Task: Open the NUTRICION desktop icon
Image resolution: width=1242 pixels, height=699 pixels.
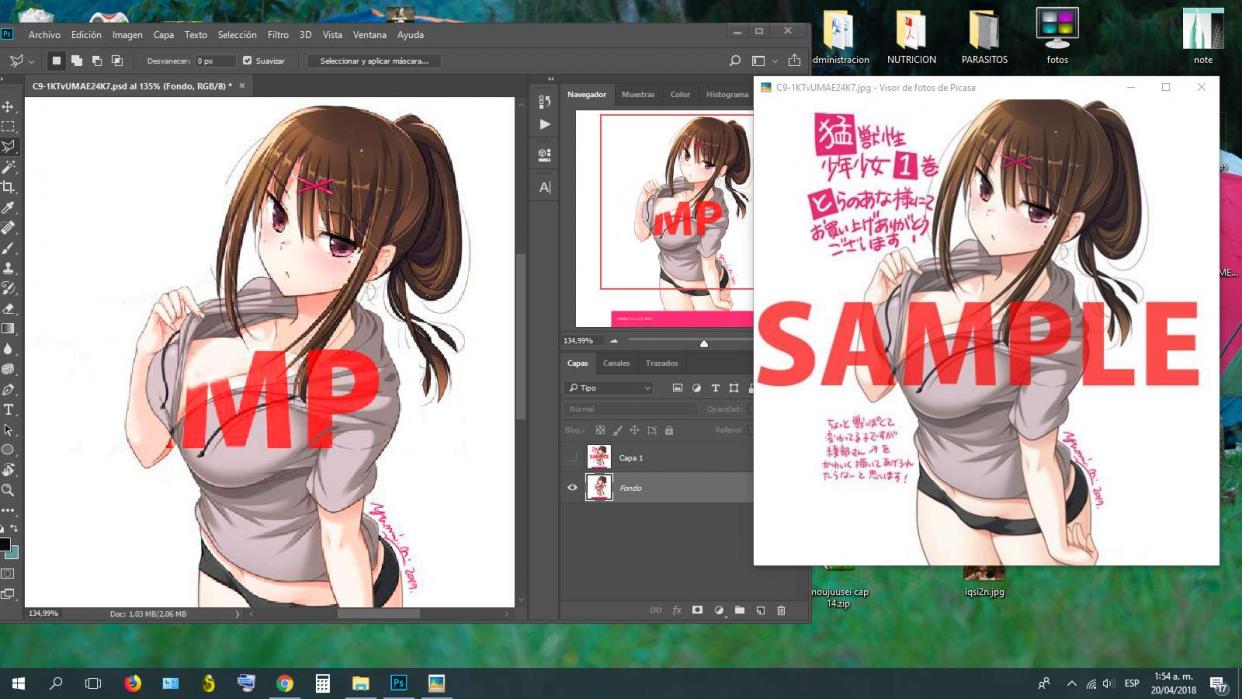Action: tap(912, 38)
